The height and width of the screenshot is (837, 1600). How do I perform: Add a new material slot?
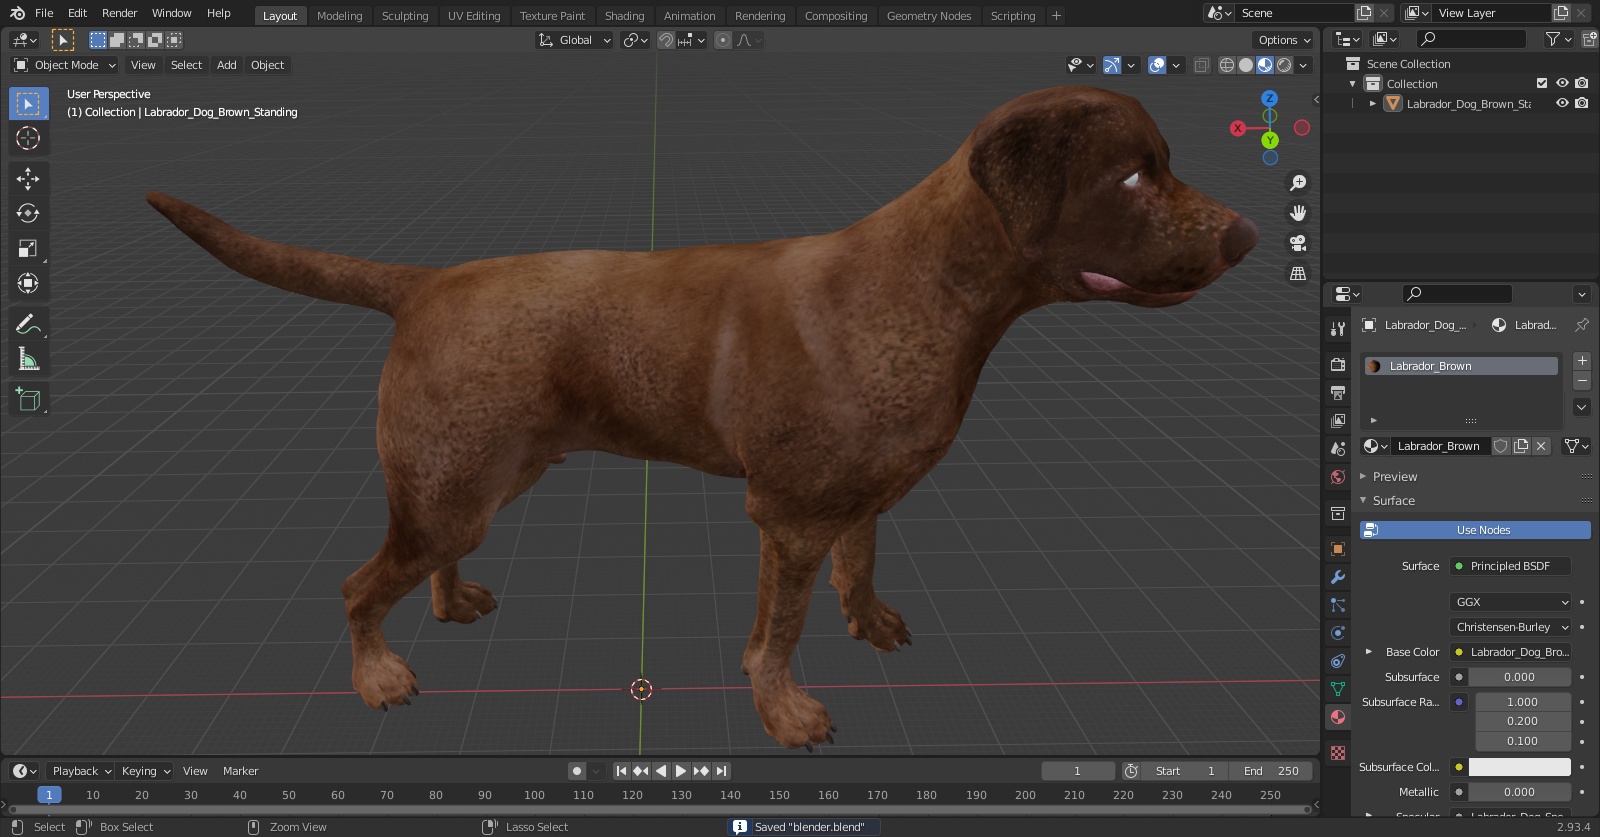point(1582,361)
